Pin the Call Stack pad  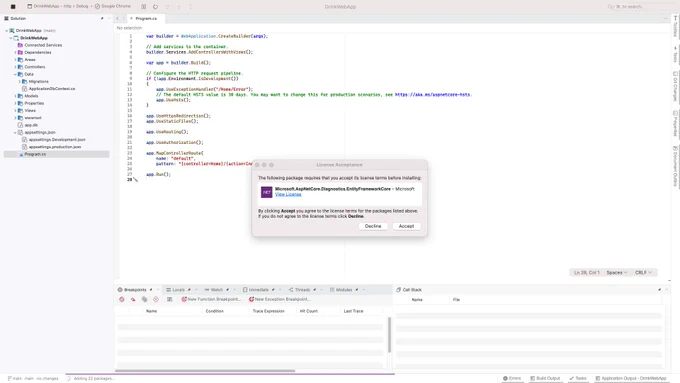(x=659, y=290)
